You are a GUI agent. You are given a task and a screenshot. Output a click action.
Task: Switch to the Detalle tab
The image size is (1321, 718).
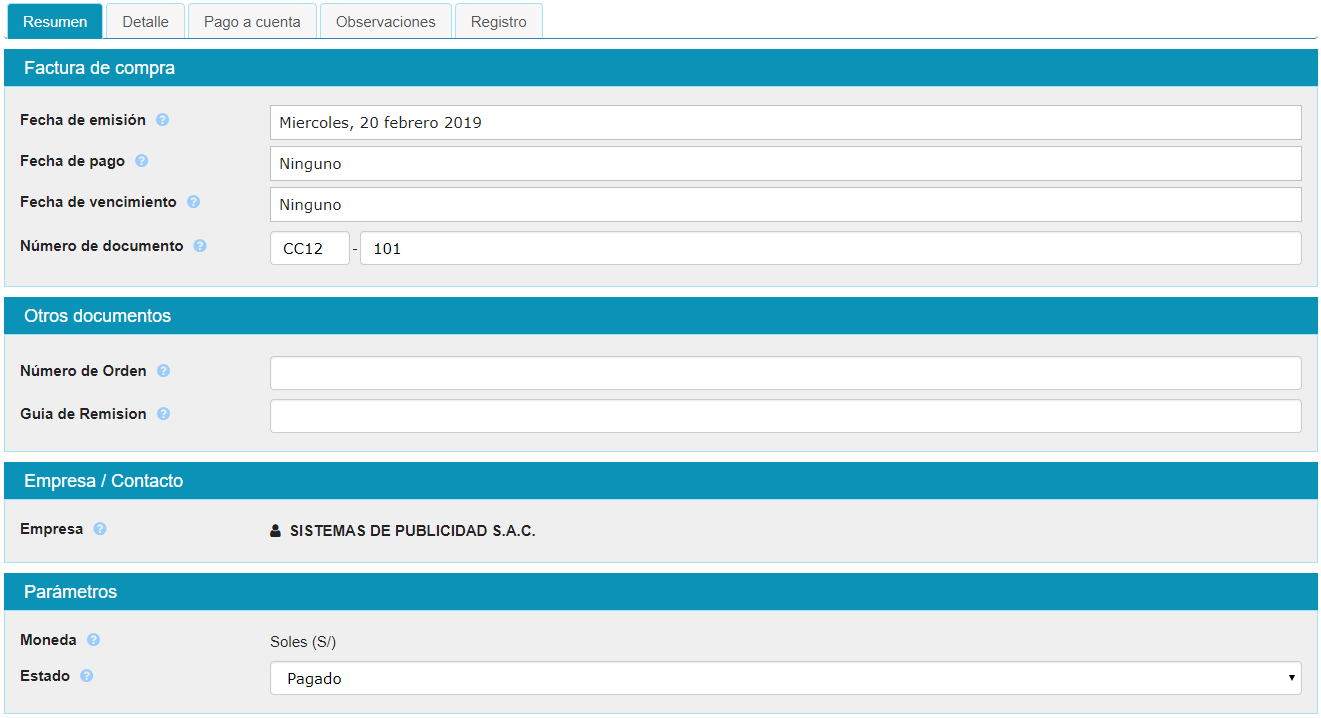coord(145,21)
